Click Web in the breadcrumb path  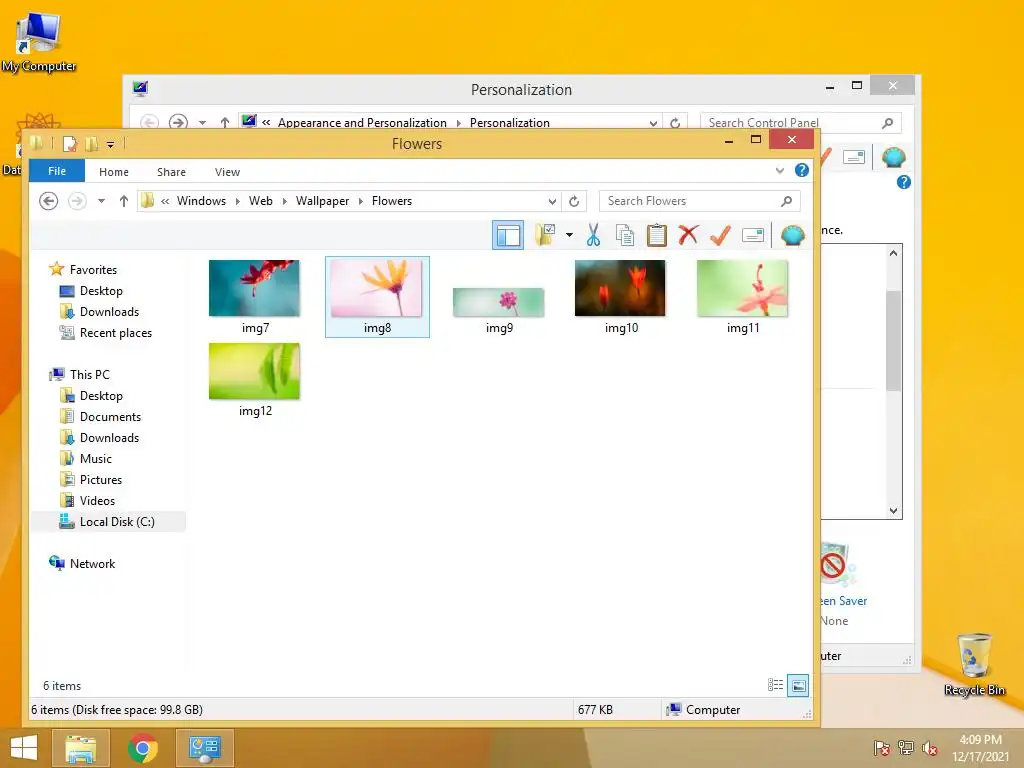pos(261,201)
